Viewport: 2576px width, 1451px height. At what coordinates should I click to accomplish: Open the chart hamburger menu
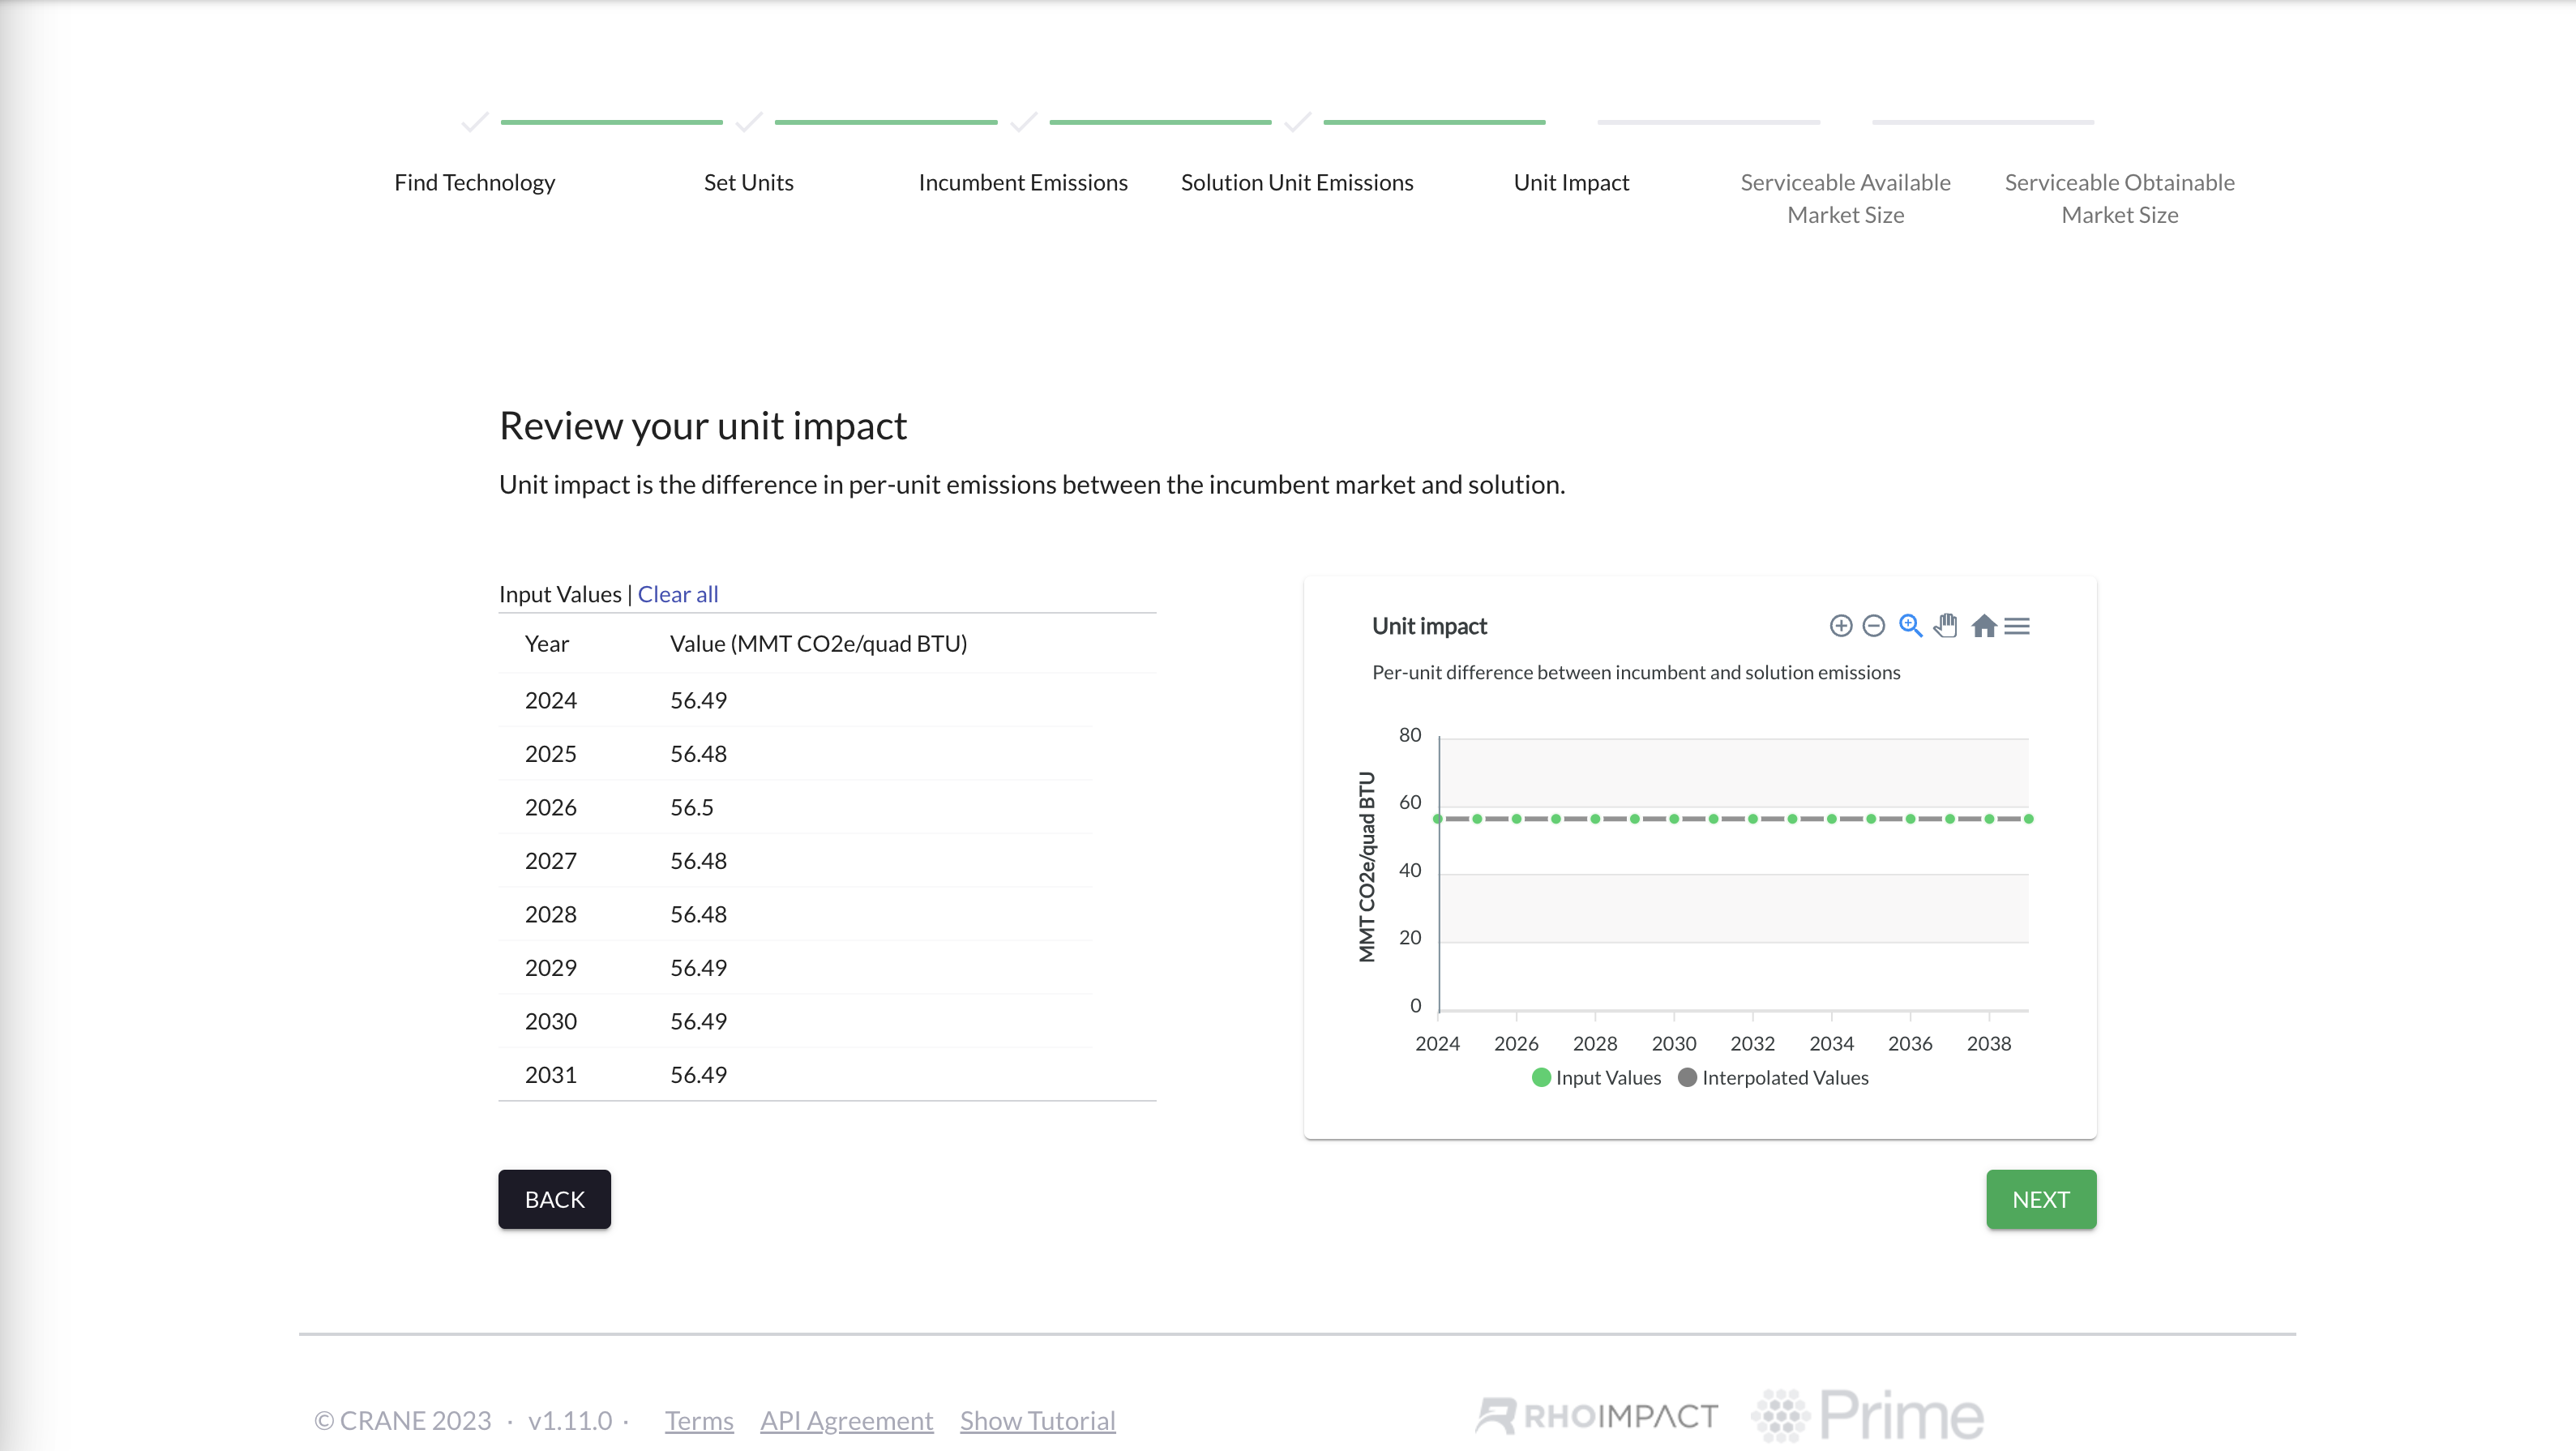tap(2017, 626)
